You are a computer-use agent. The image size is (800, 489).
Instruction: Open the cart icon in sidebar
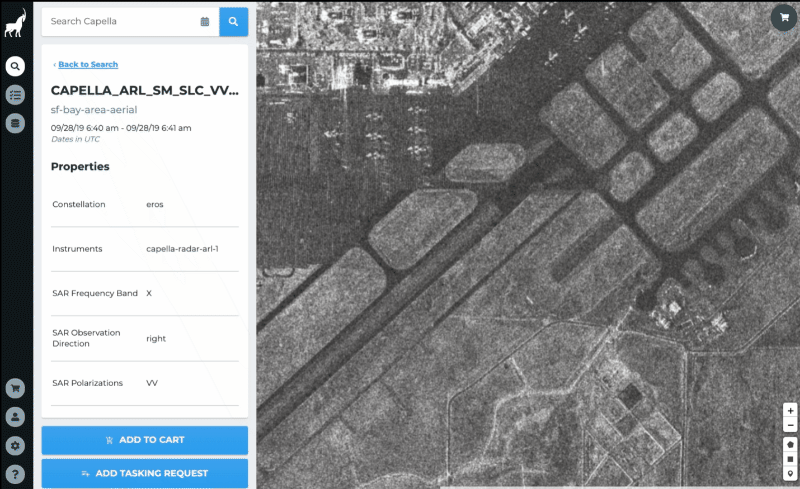click(15, 388)
